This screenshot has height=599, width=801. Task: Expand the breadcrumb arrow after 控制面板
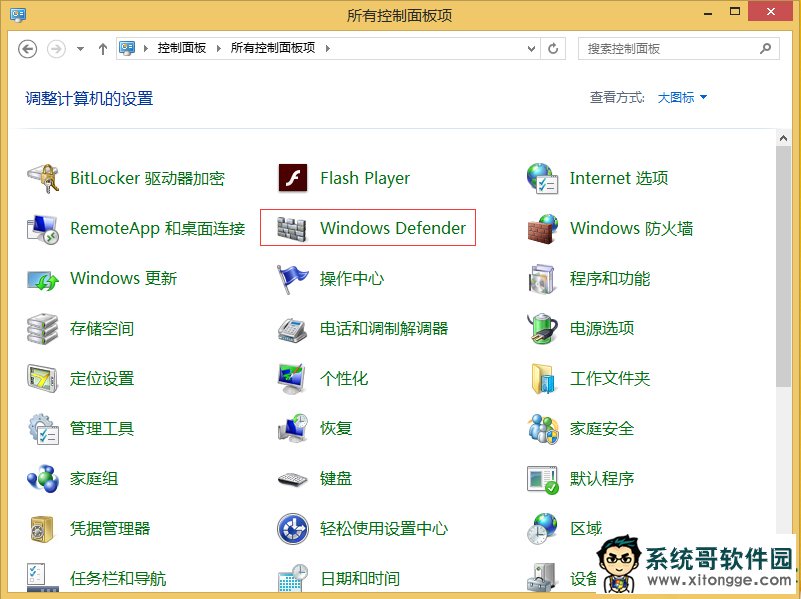point(219,49)
